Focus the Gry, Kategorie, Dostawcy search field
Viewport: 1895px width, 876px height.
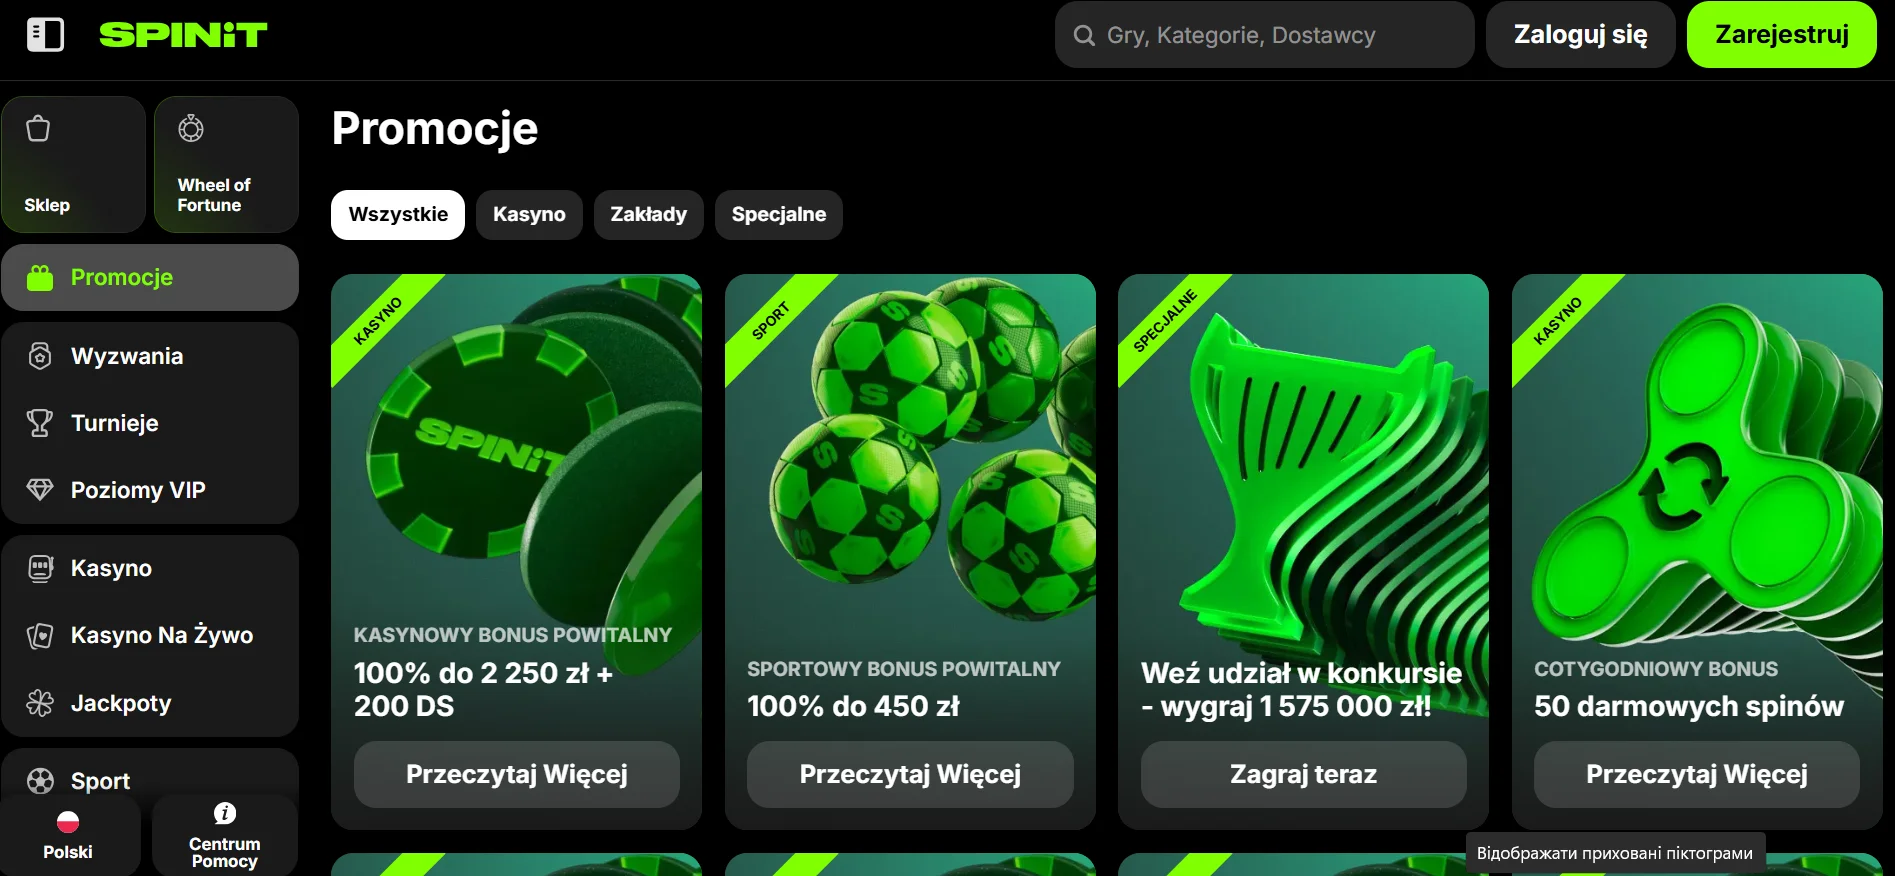[x=1265, y=35]
